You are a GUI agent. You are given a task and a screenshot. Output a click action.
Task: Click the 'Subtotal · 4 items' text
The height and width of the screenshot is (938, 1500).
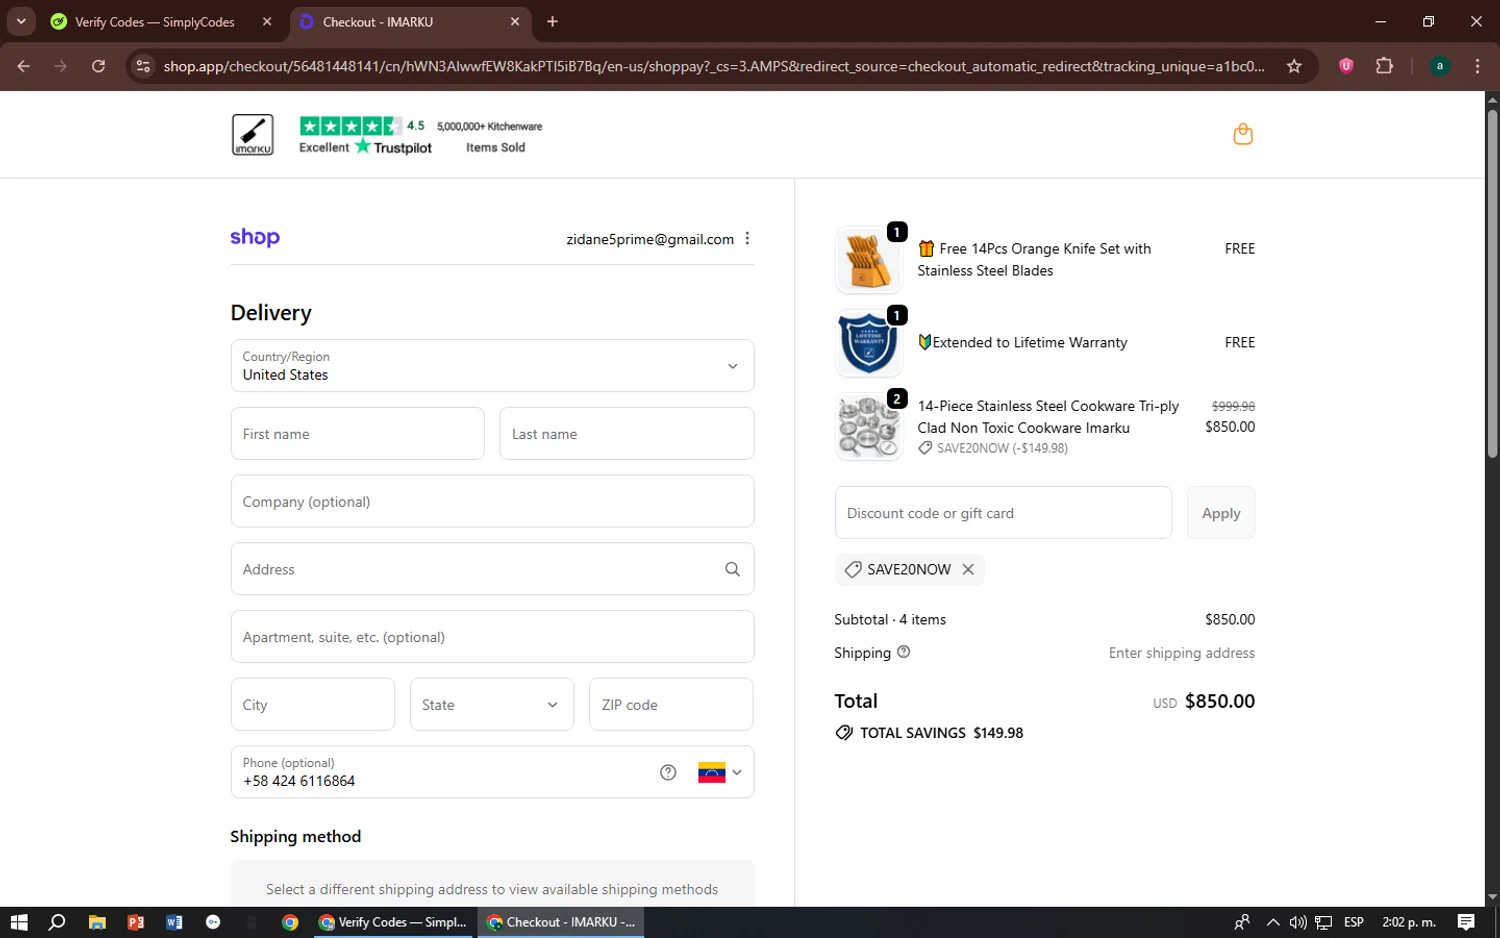(890, 619)
